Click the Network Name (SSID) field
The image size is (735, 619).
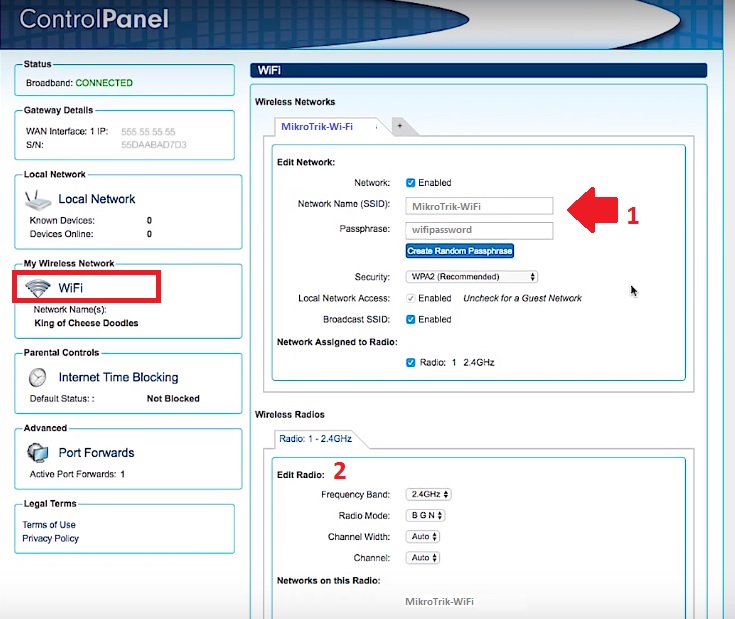479,206
